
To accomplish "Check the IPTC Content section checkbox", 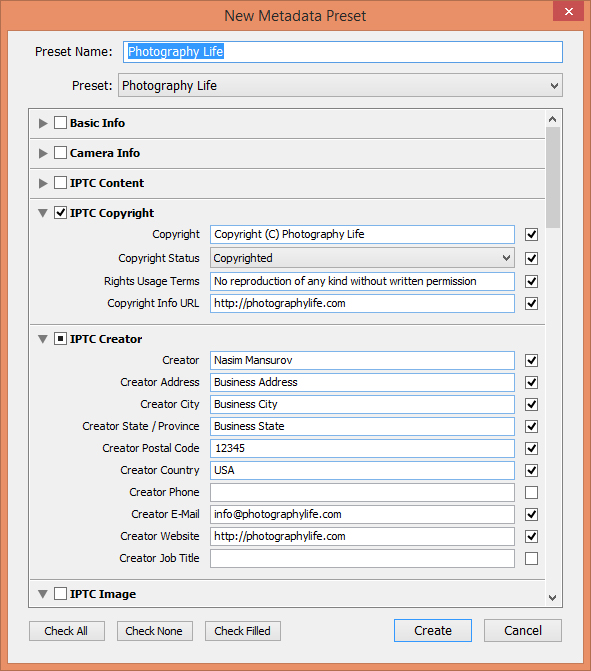I will pos(60,183).
